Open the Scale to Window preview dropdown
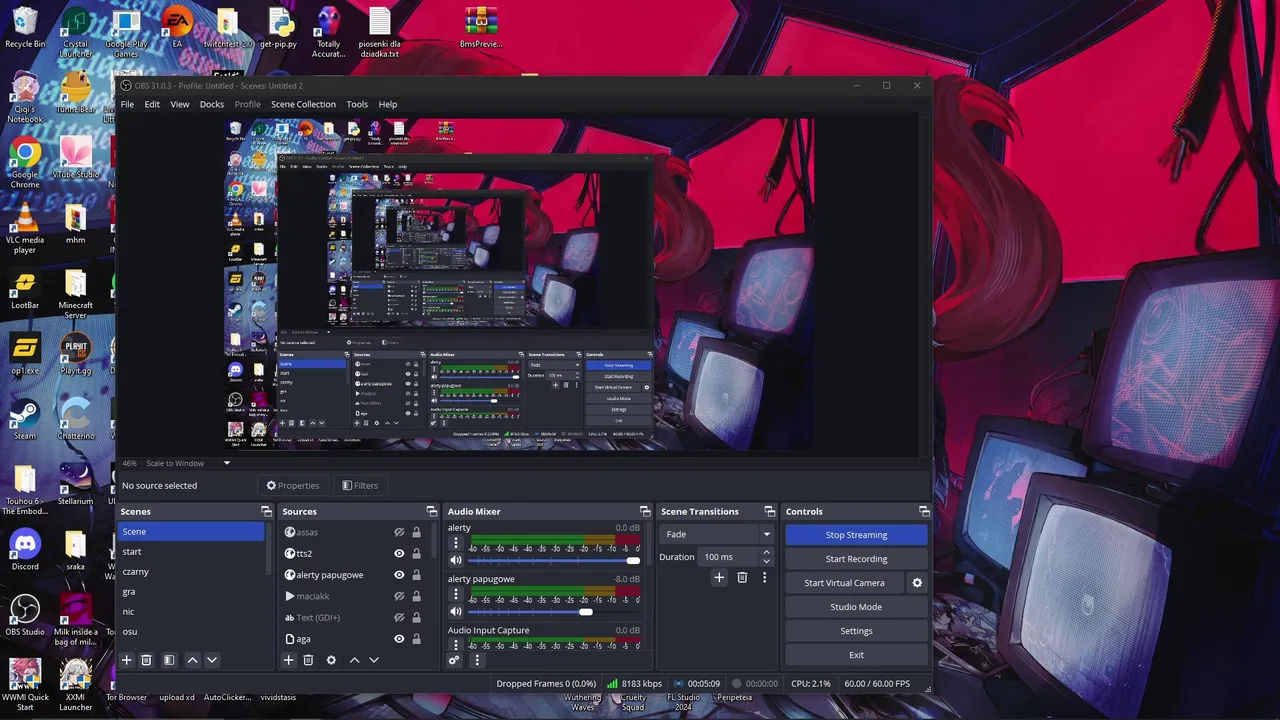The height and width of the screenshot is (720, 1280). click(189, 463)
